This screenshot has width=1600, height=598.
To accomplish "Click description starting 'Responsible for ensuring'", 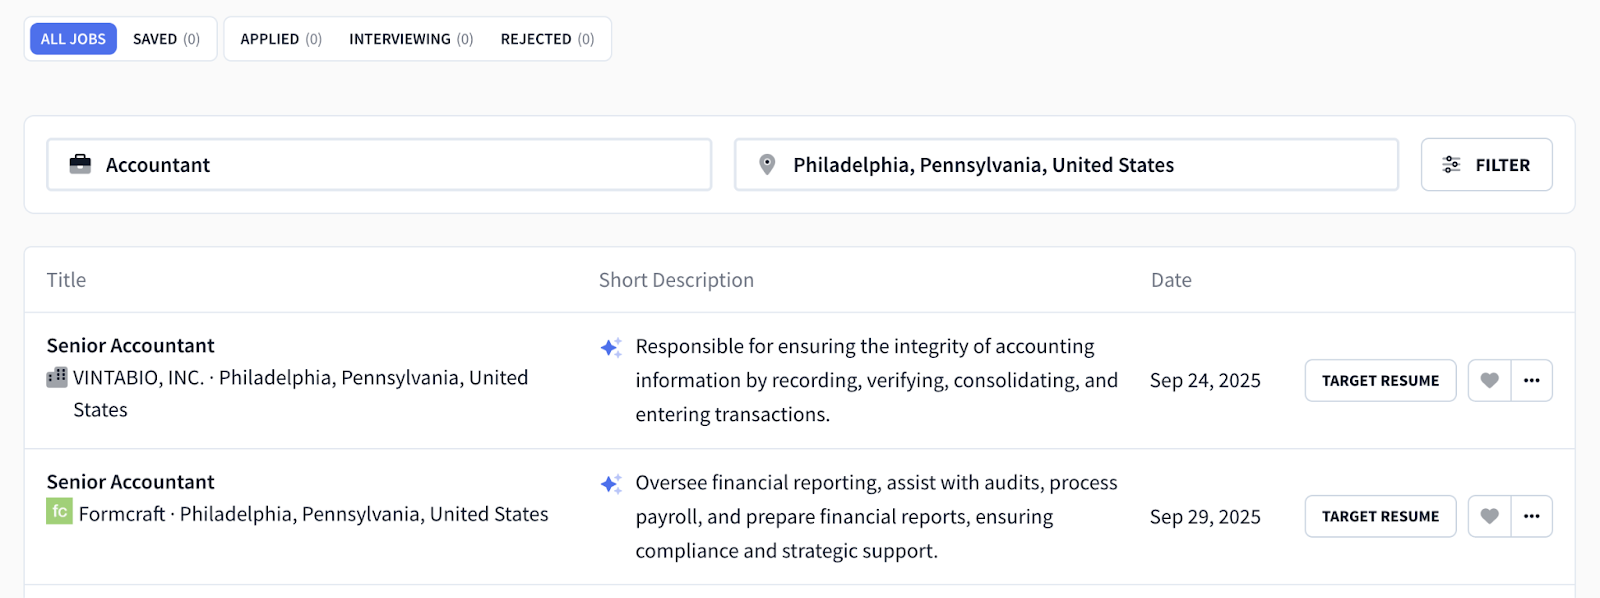I will tap(877, 380).
